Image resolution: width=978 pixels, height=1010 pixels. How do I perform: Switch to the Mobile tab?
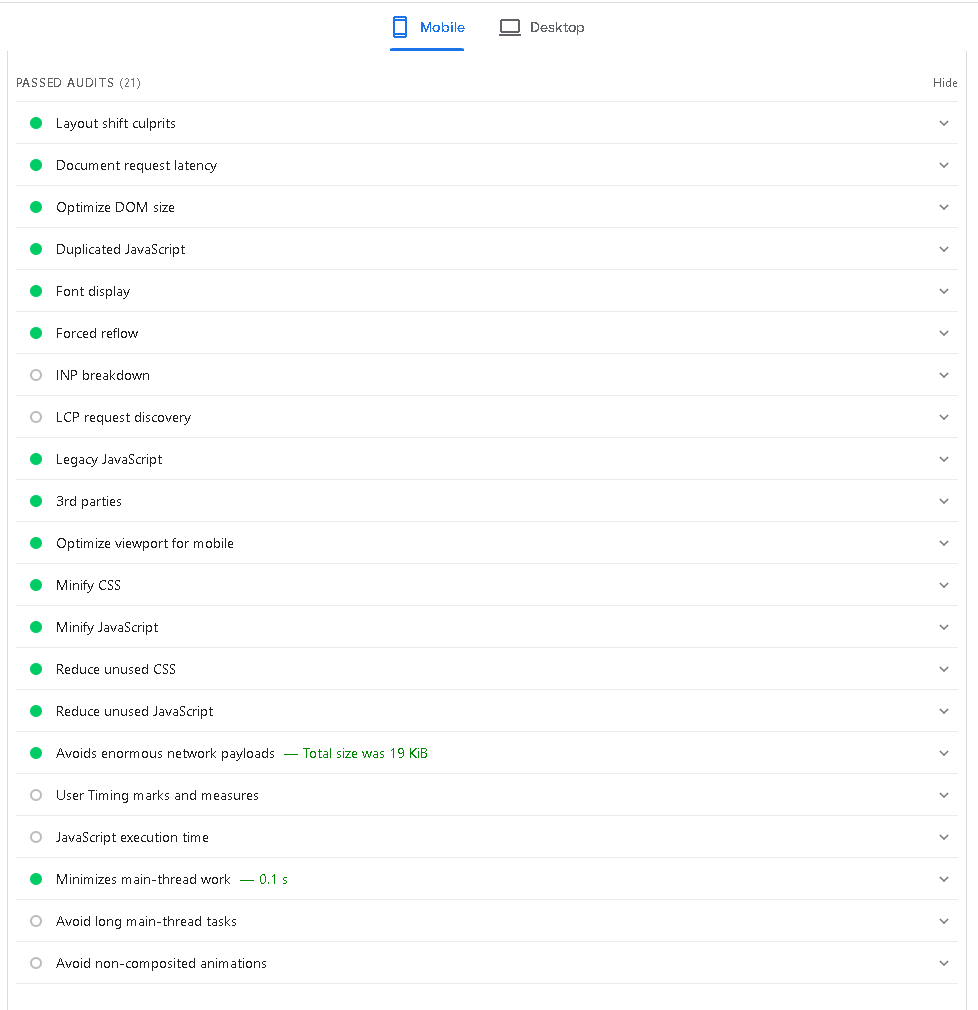(427, 27)
